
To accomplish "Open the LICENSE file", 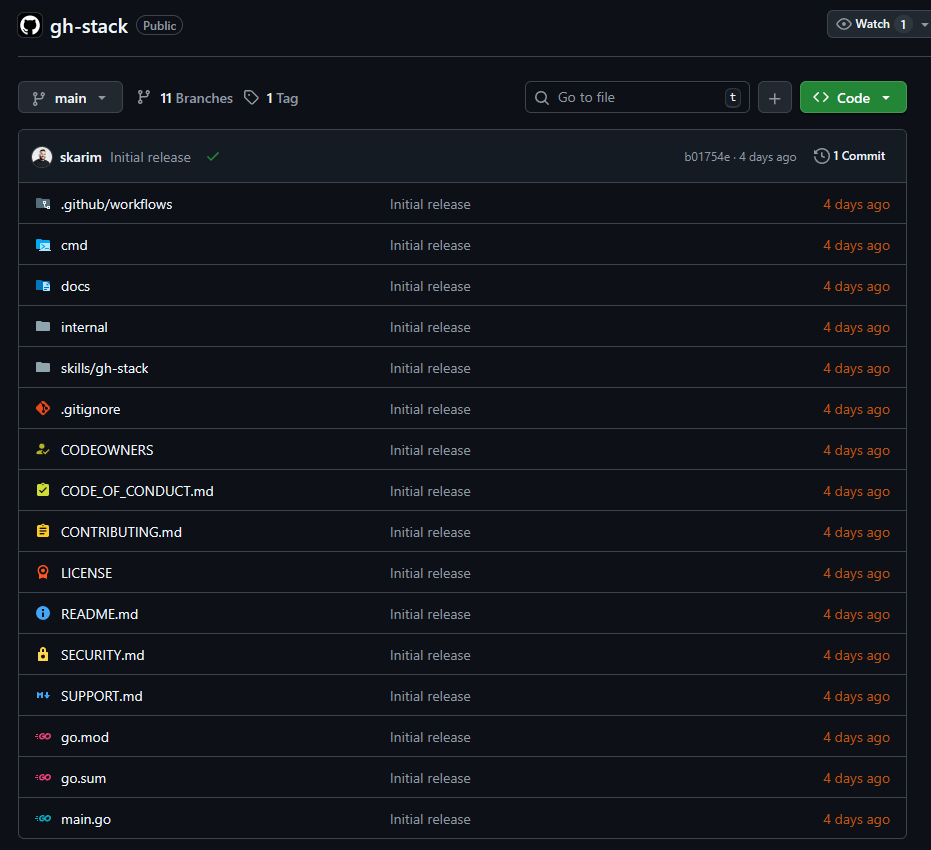I will 87,573.
